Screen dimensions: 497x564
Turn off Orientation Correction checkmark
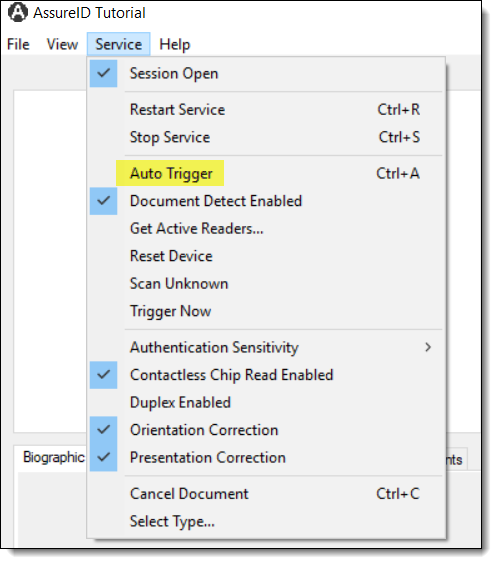(104, 430)
